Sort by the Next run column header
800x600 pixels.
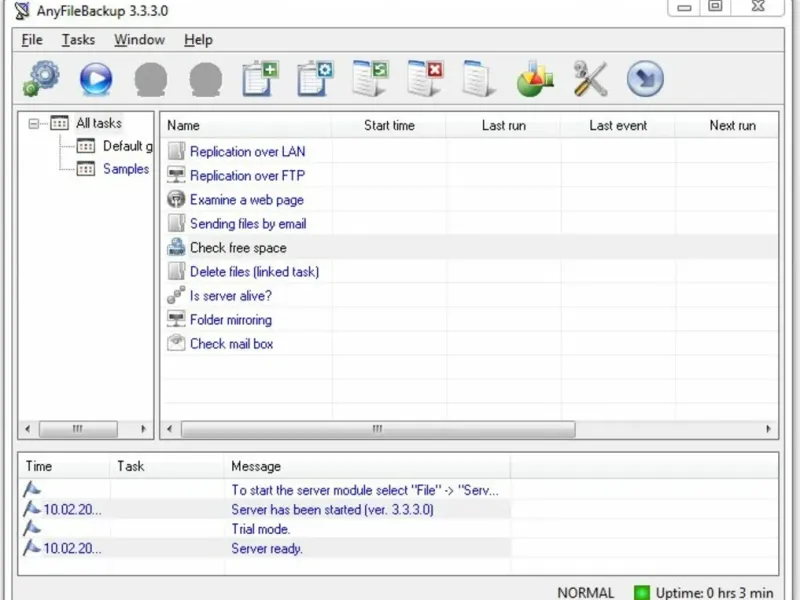coord(733,126)
